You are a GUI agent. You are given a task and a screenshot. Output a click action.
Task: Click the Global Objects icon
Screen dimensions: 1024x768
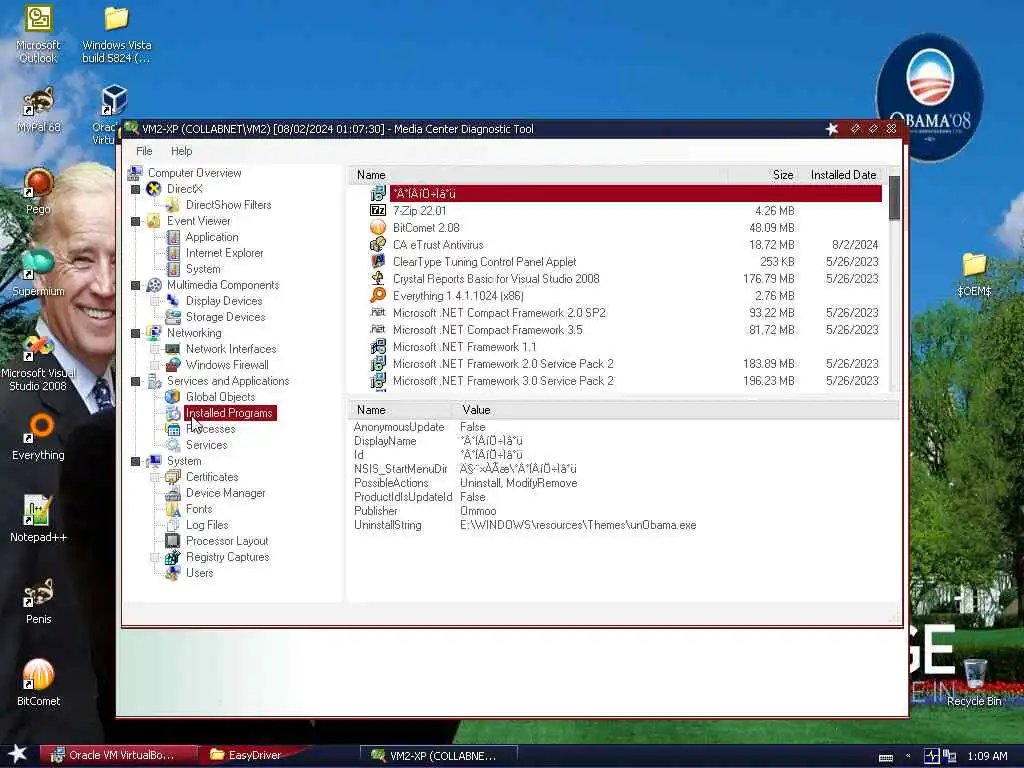(x=172, y=397)
